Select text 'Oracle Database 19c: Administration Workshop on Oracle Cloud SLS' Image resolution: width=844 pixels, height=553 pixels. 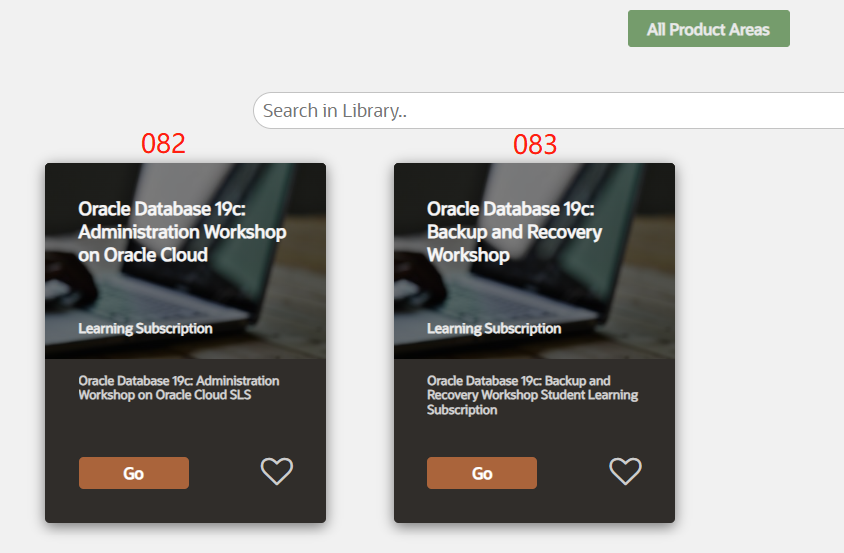(179, 388)
